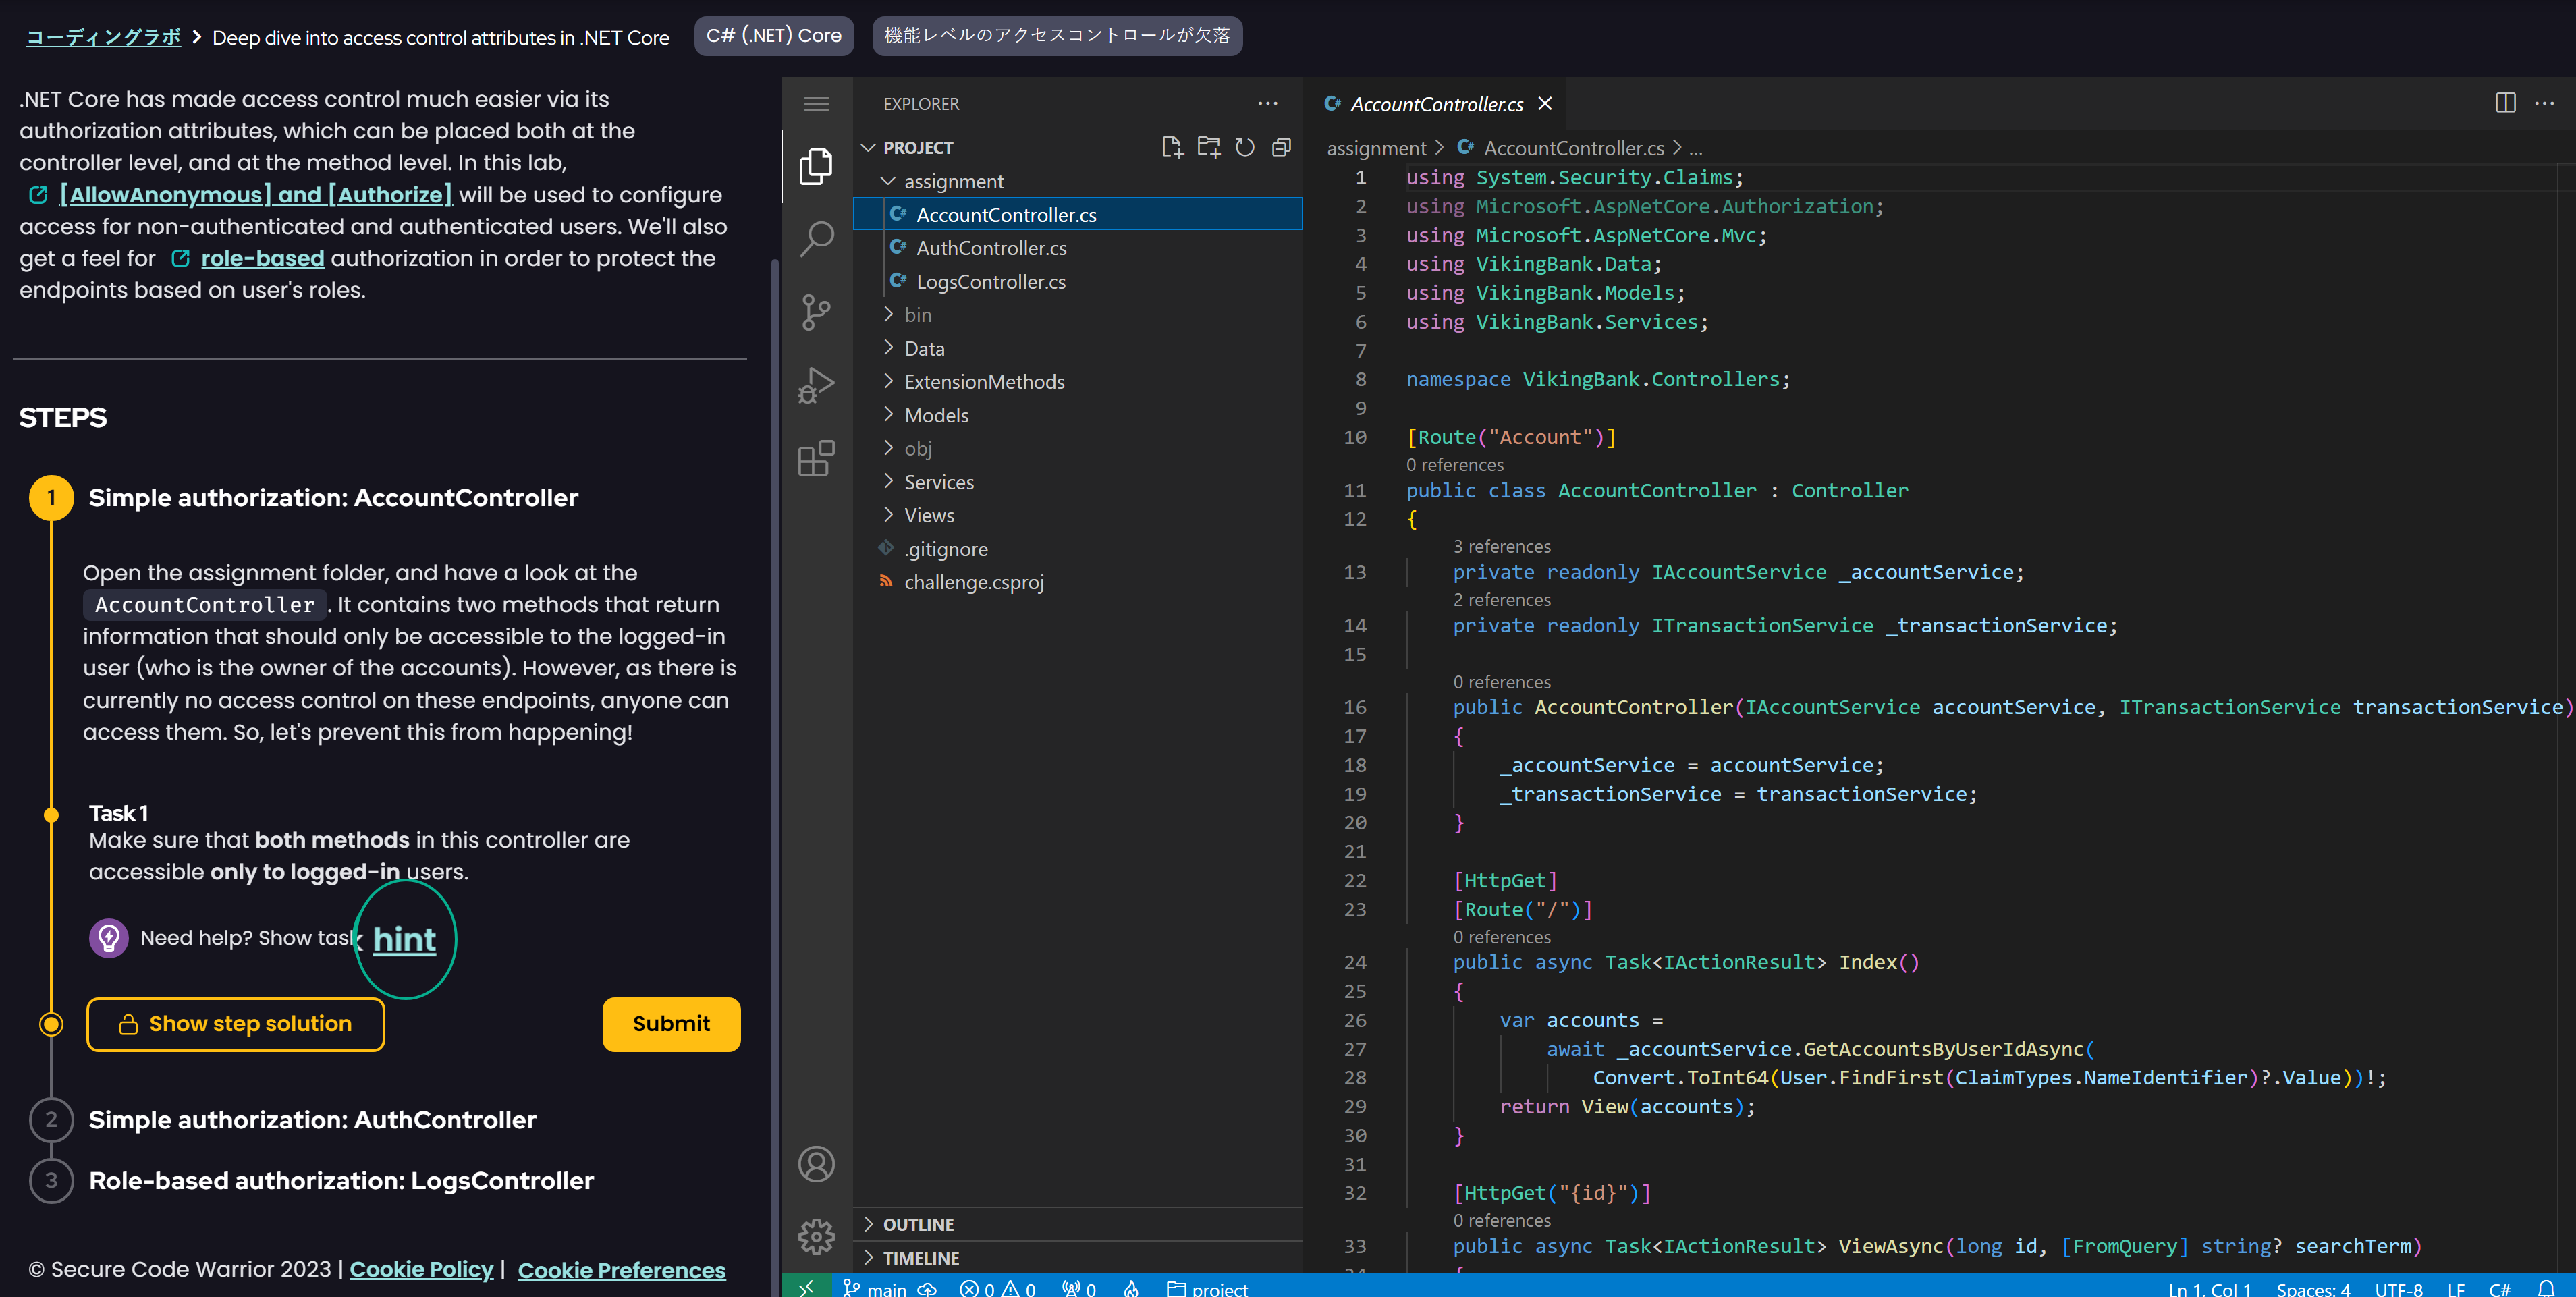Expand the OUTLINE panel
The width and height of the screenshot is (2576, 1297).
tap(1077, 1224)
